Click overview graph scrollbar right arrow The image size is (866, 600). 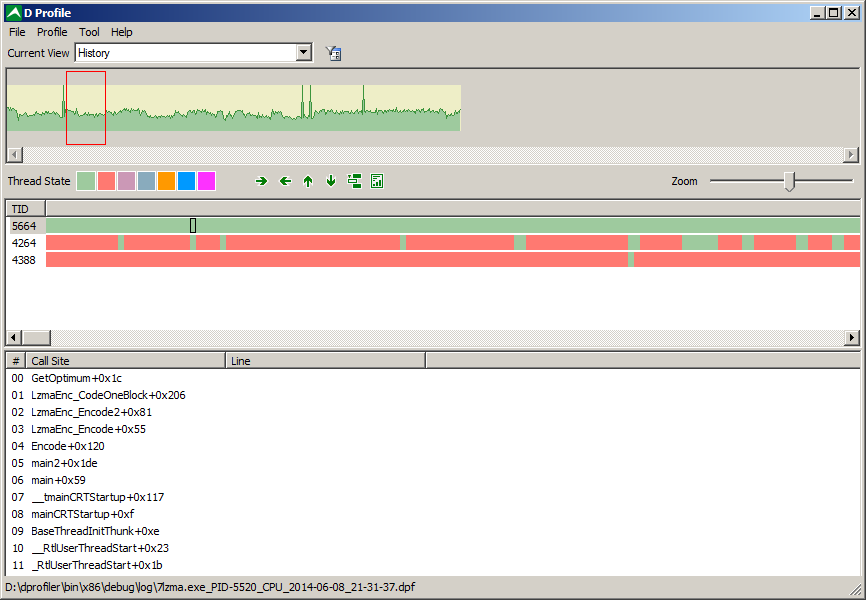click(x=851, y=155)
